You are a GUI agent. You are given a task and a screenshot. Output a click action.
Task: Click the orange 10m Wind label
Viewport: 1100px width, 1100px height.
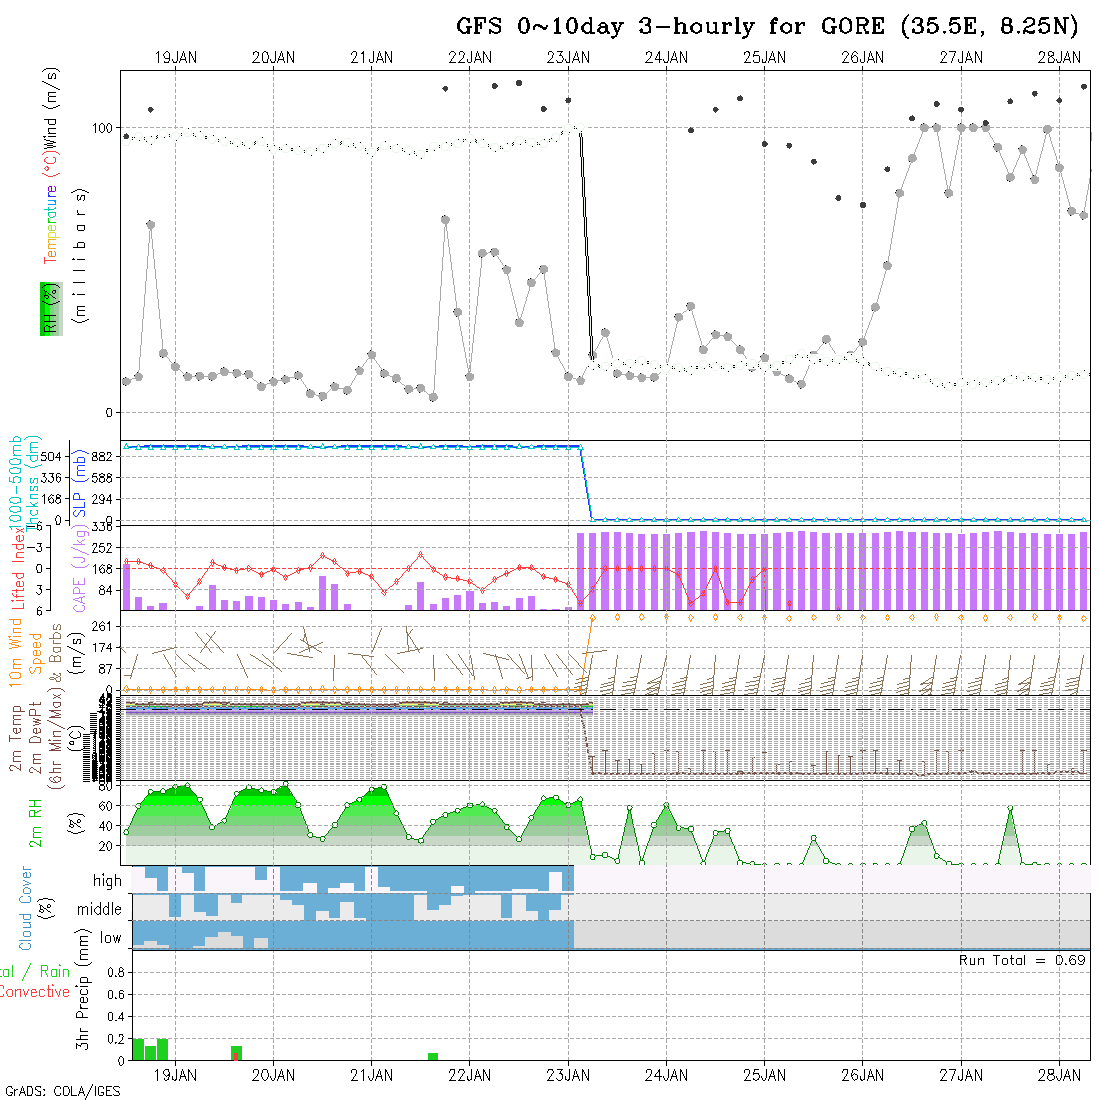click(x=16, y=652)
